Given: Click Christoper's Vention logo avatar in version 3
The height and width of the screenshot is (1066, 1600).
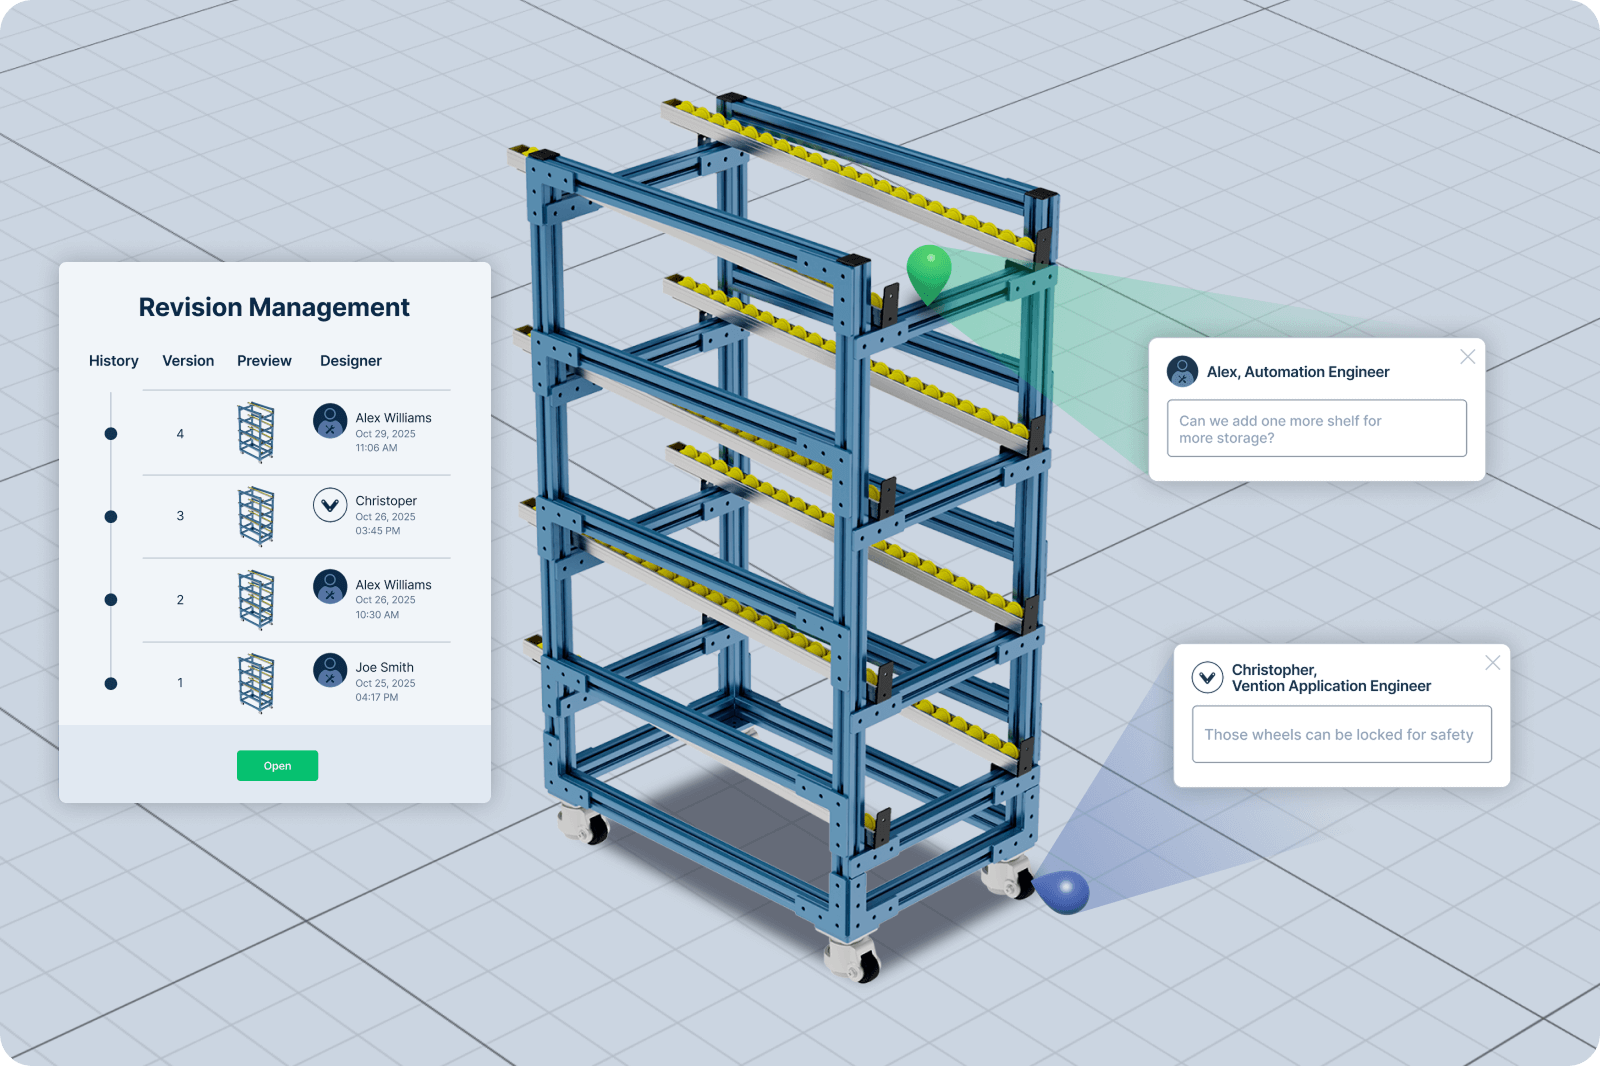Looking at the screenshot, I should click(x=330, y=505).
